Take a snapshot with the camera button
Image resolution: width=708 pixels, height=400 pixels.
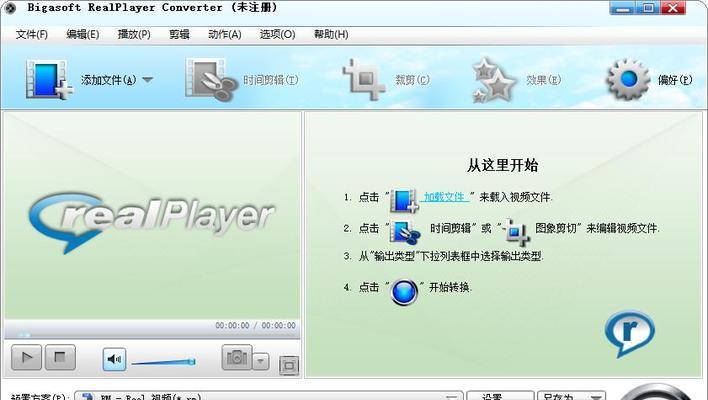(237, 358)
